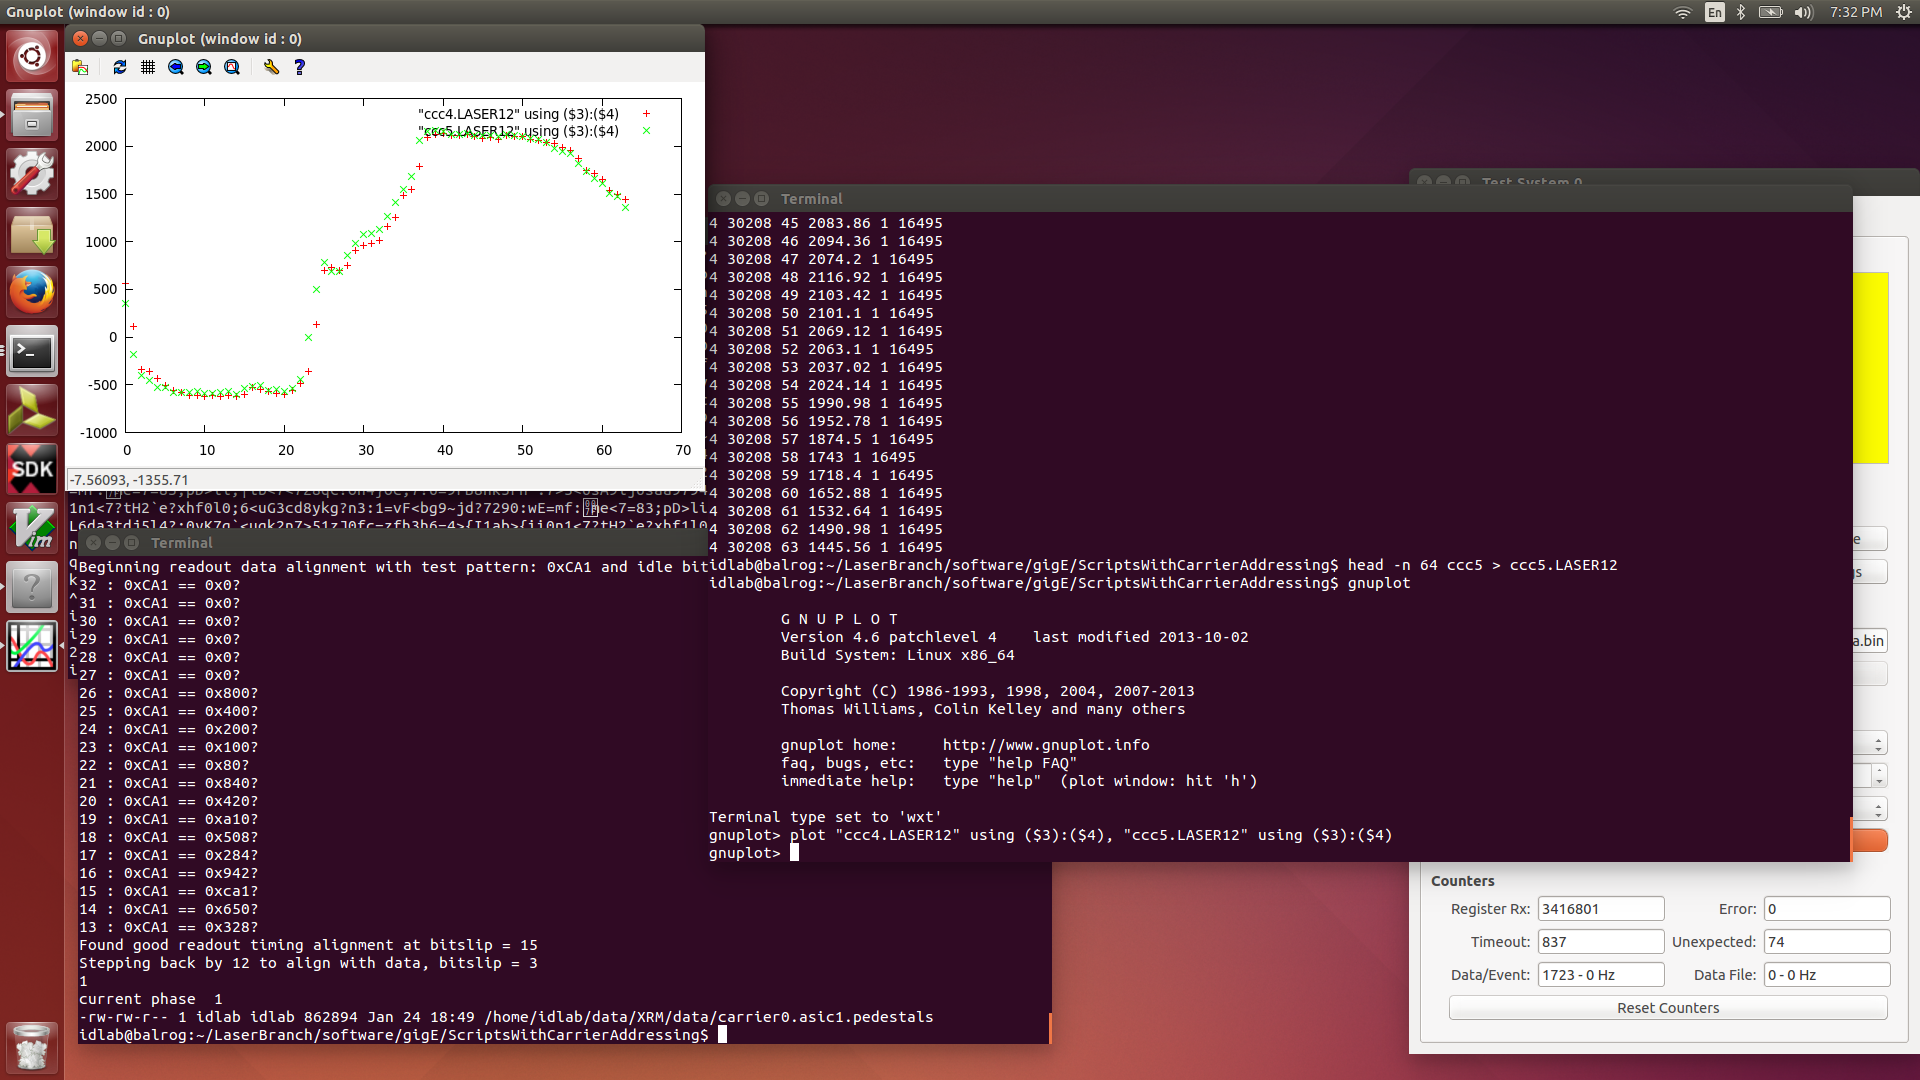The width and height of the screenshot is (1920, 1080).
Task: Focus the Register Rx counter field
Action: click(1601, 909)
